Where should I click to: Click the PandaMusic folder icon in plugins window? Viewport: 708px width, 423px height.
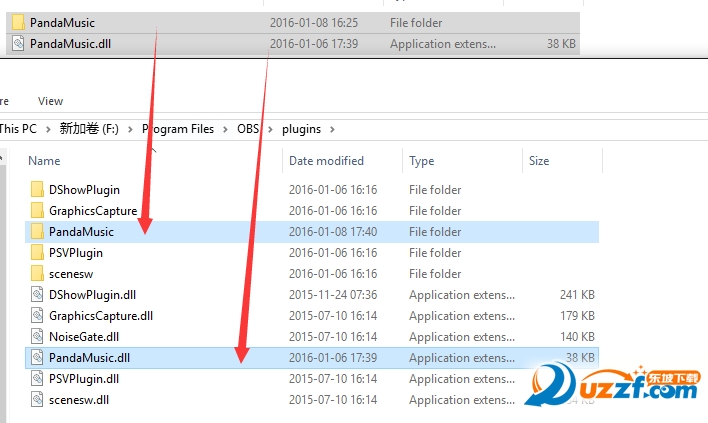(x=37, y=232)
